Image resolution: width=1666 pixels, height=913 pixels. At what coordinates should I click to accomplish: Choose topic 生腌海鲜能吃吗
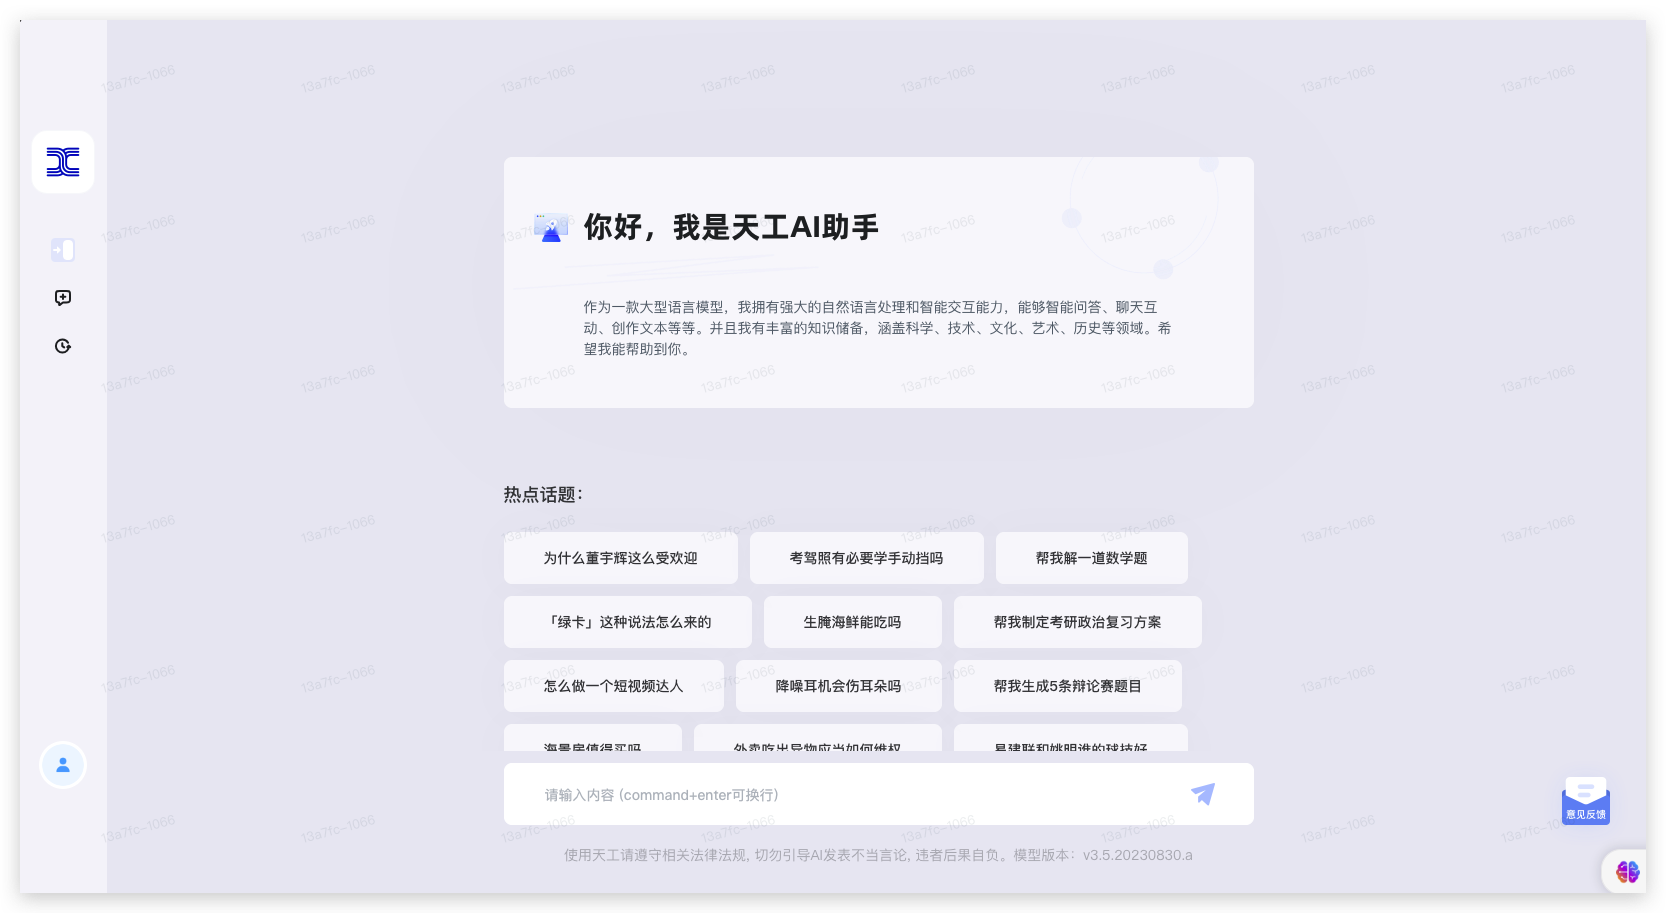(x=853, y=622)
